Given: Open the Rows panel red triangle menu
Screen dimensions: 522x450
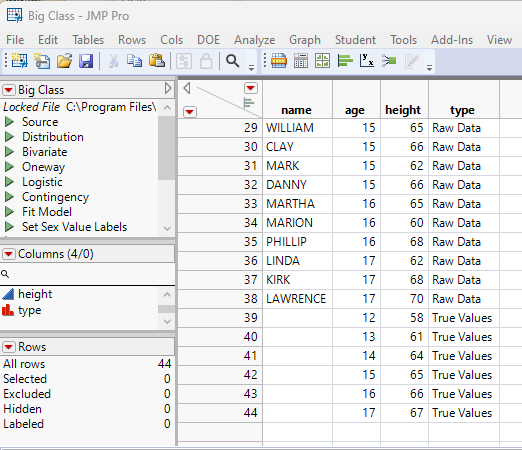Looking at the screenshot, I should click(x=9, y=347).
